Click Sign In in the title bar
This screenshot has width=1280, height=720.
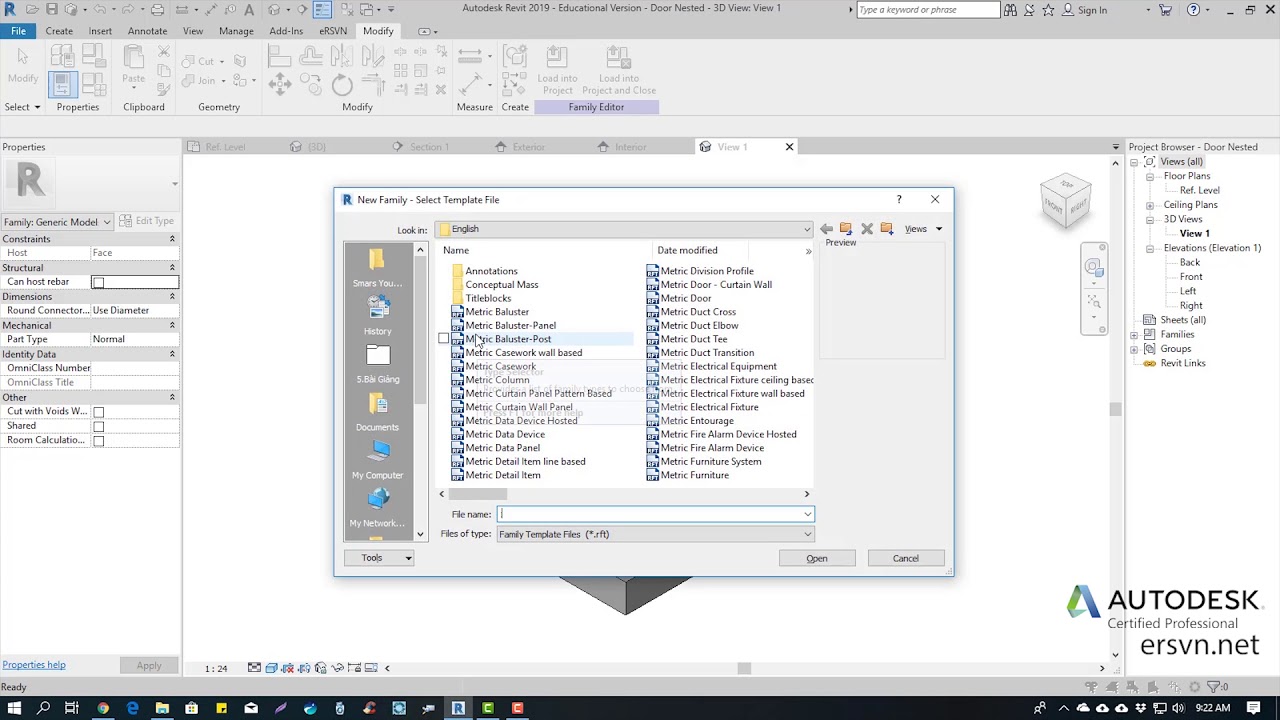tap(1092, 10)
